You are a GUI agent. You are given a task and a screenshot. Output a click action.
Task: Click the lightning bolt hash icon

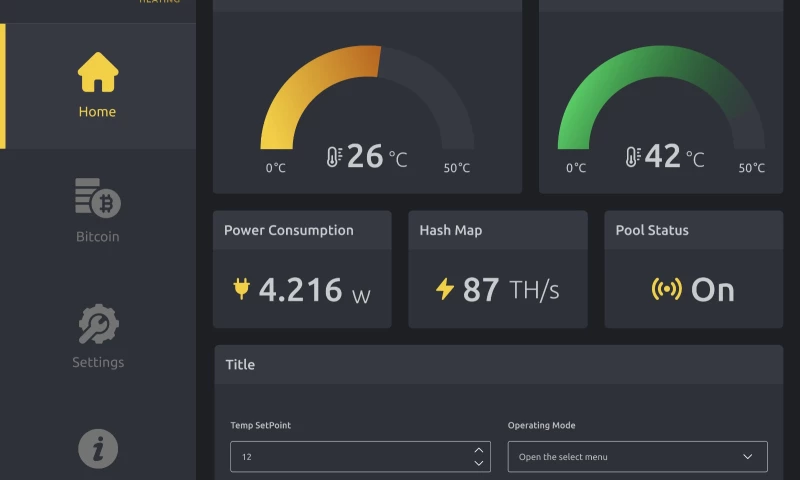point(445,289)
